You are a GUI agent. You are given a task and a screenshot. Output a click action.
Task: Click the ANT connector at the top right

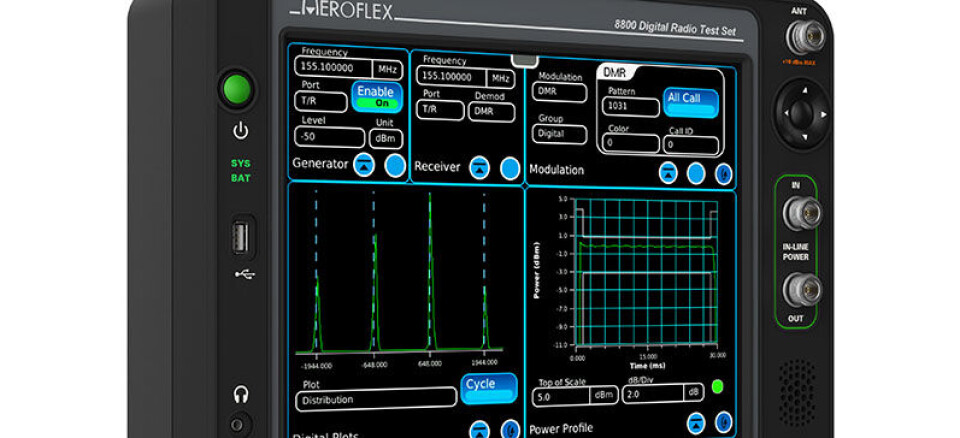coord(806,37)
